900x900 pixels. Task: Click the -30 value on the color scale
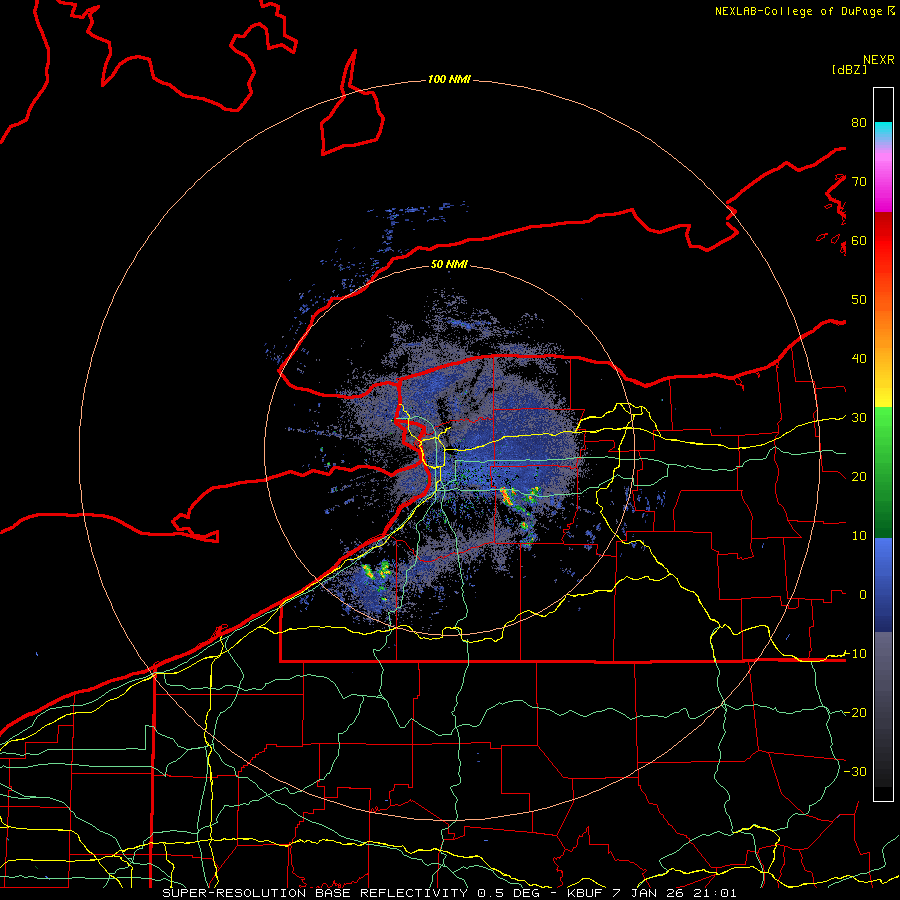[x=855, y=771]
